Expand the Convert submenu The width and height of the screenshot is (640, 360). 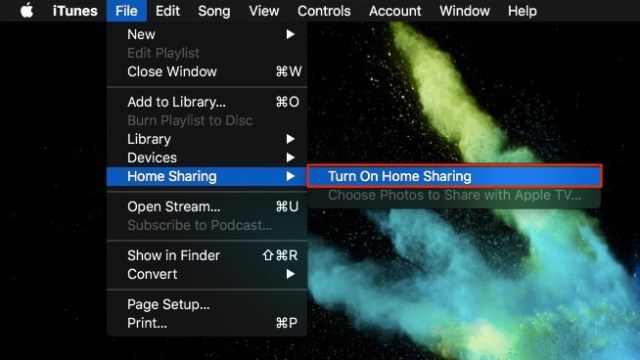(207, 274)
